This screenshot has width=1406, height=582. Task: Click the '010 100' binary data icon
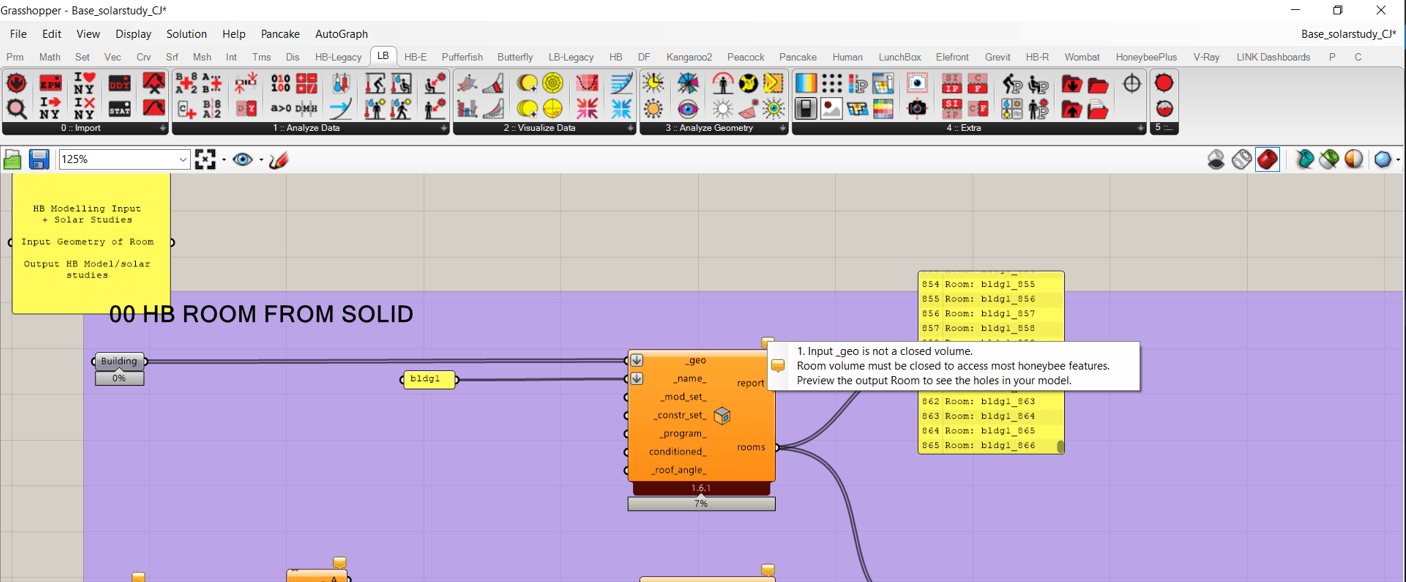click(281, 83)
